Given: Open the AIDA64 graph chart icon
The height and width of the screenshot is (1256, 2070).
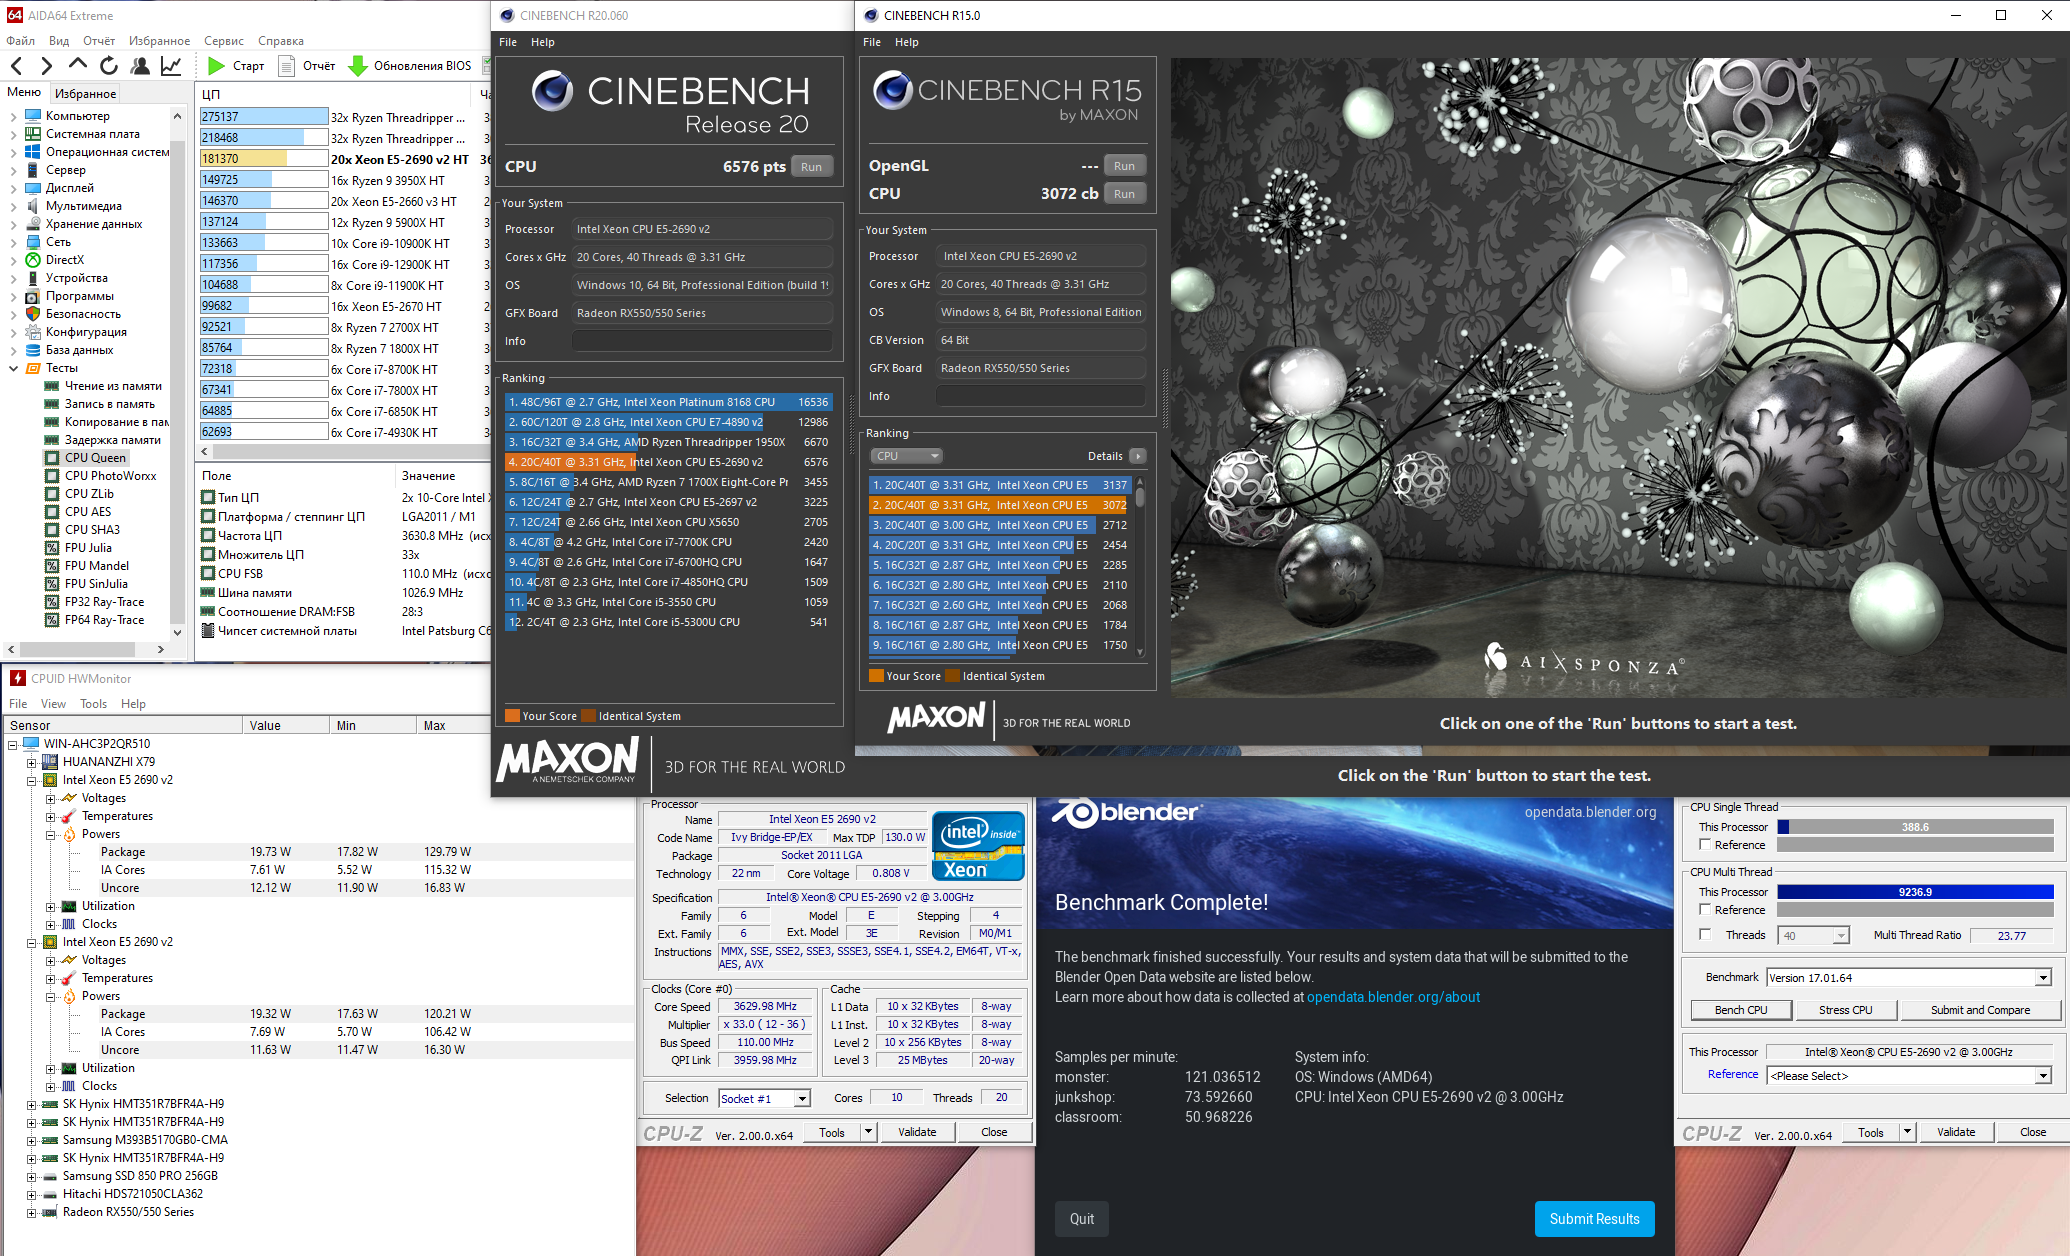Looking at the screenshot, I should pyautogui.click(x=171, y=66).
